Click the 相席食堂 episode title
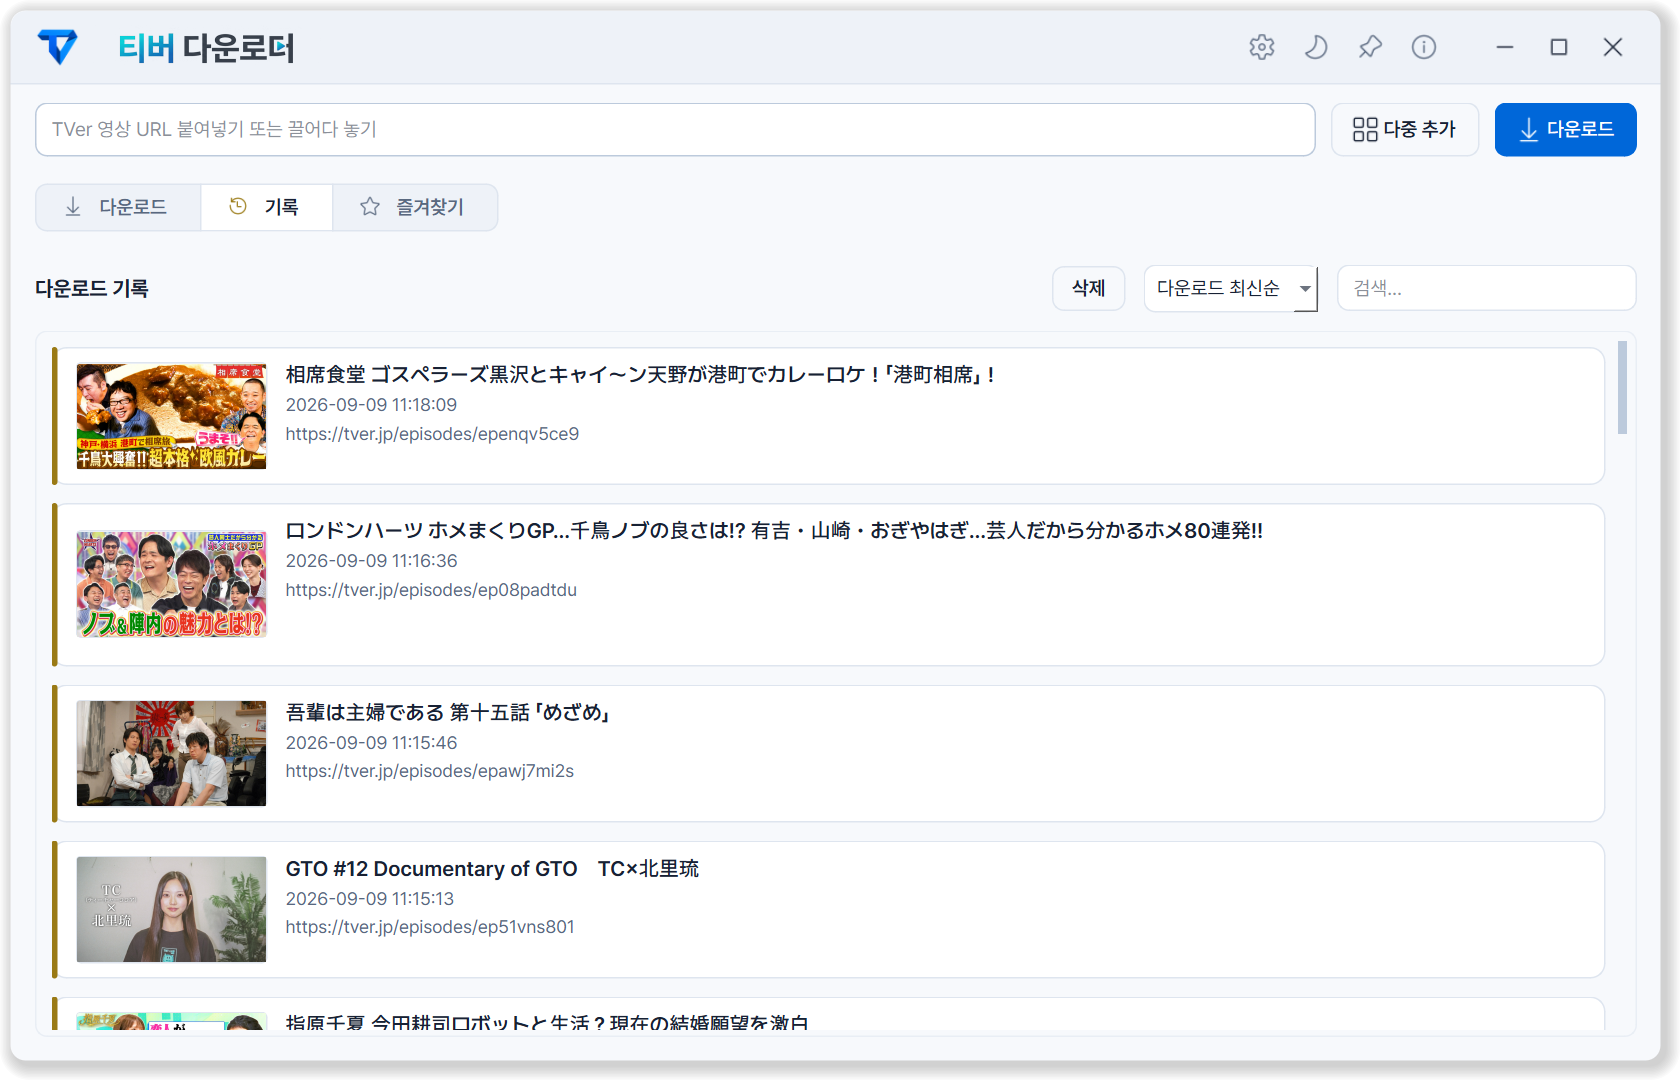 click(x=641, y=375)
